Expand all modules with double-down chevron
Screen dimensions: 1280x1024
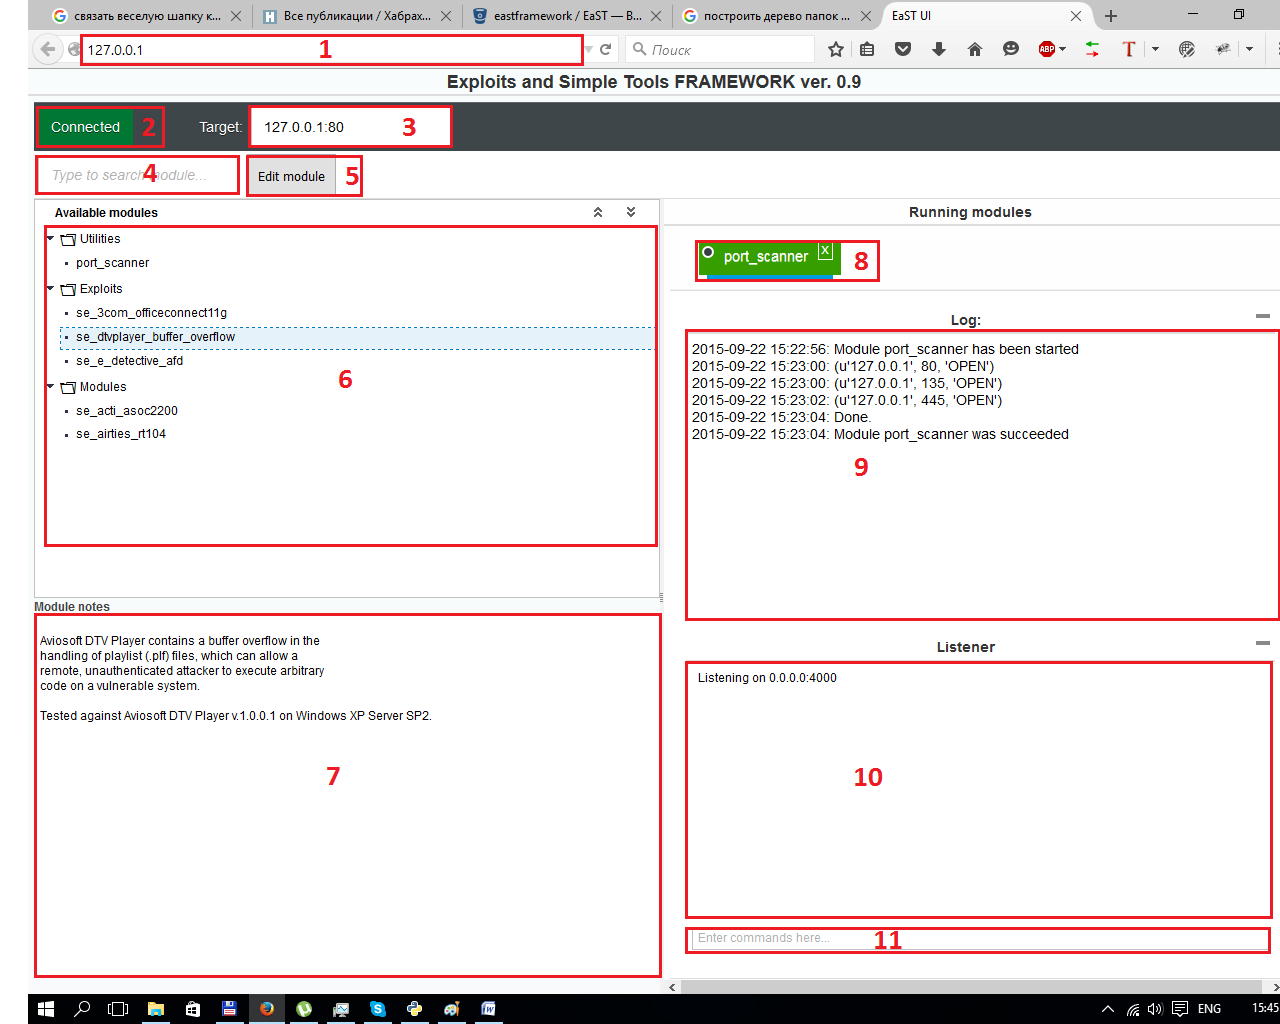coord(631,212)
